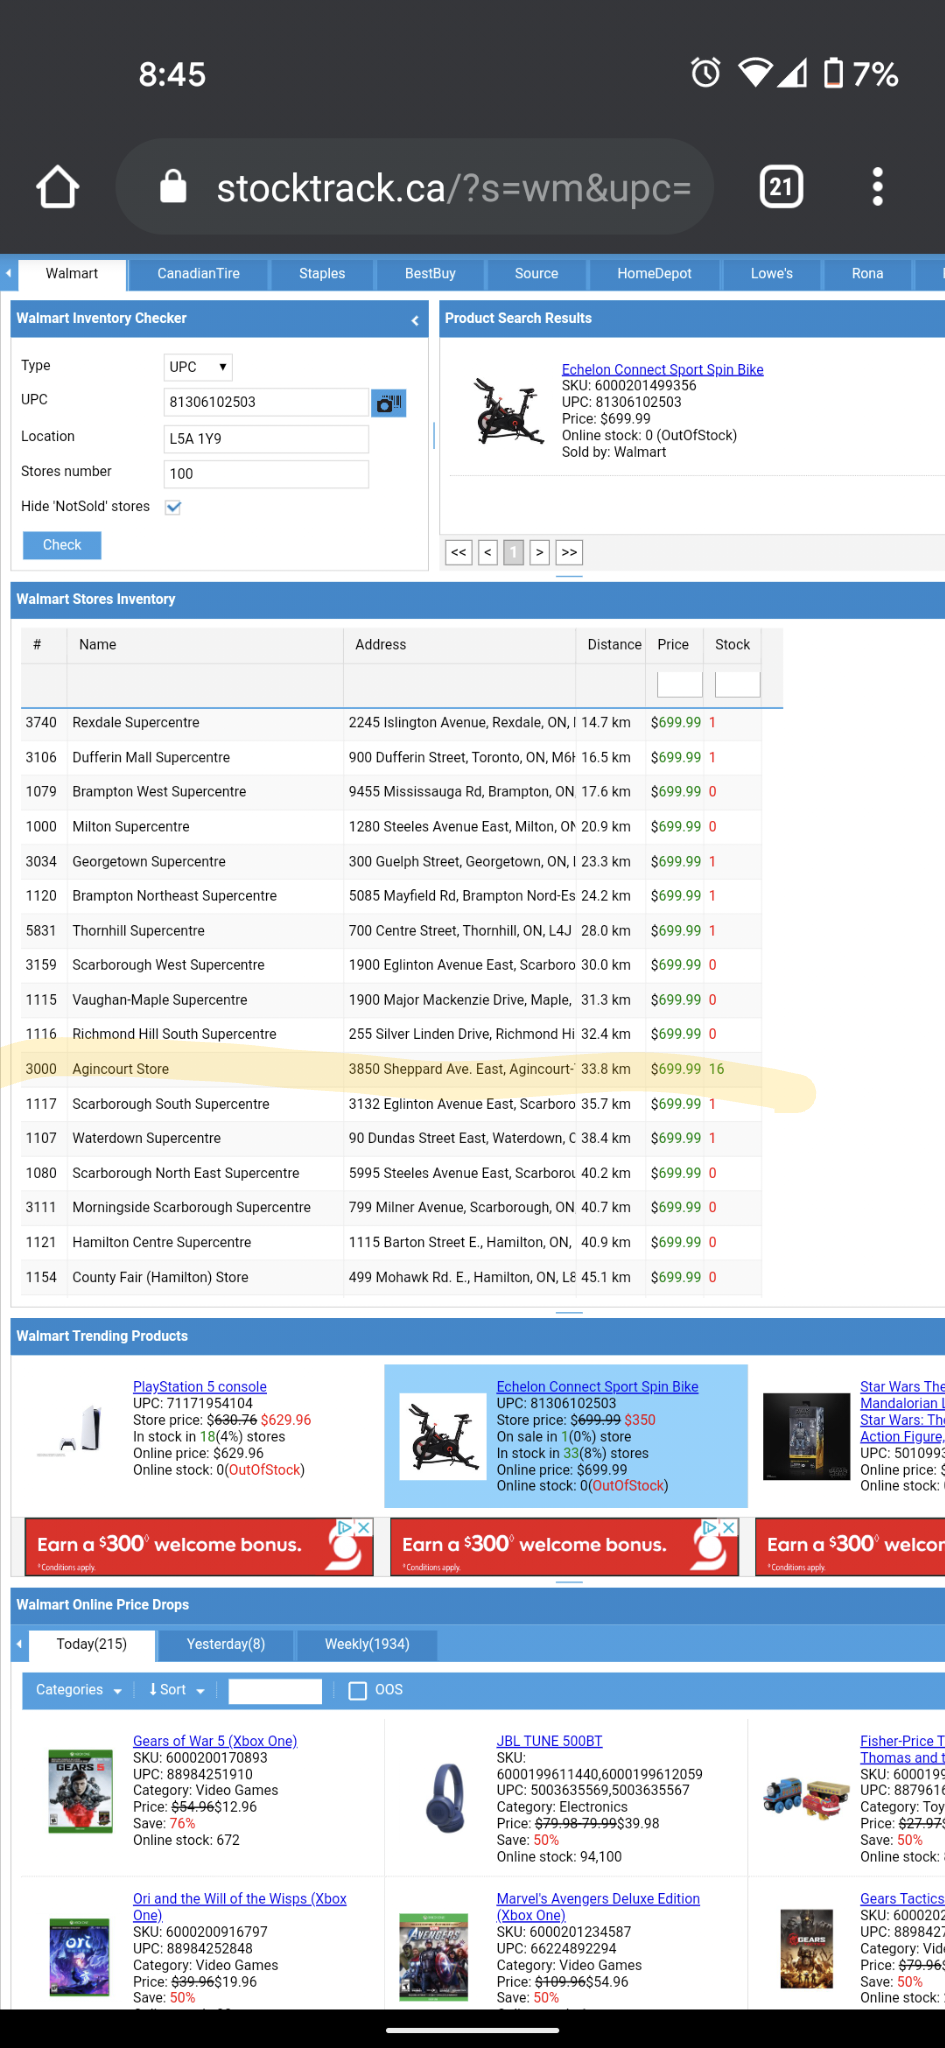Click the spin bike product thumbnail in results
Screen dimensions: 945x2048
click(508, 411)
